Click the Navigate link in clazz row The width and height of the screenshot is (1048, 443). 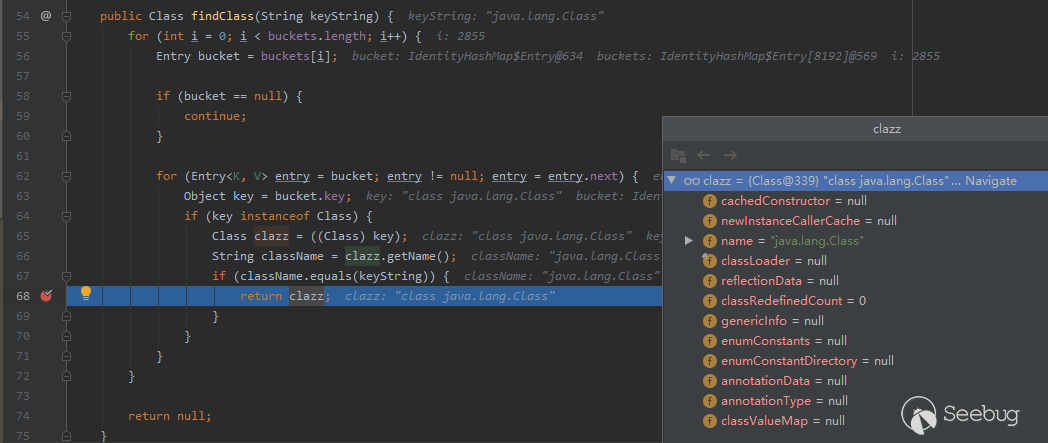(x=991, y=181)
